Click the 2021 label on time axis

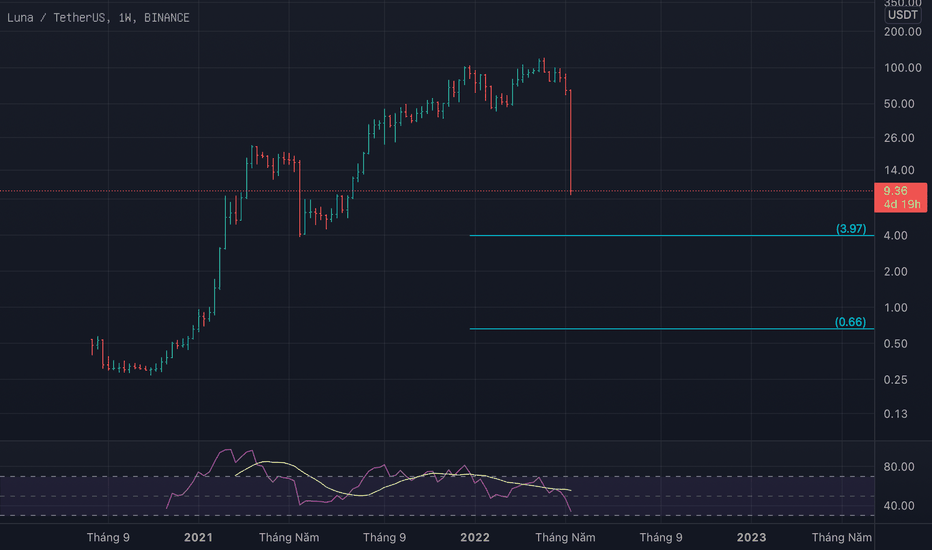pyautogui.click(x=198, y=538)
